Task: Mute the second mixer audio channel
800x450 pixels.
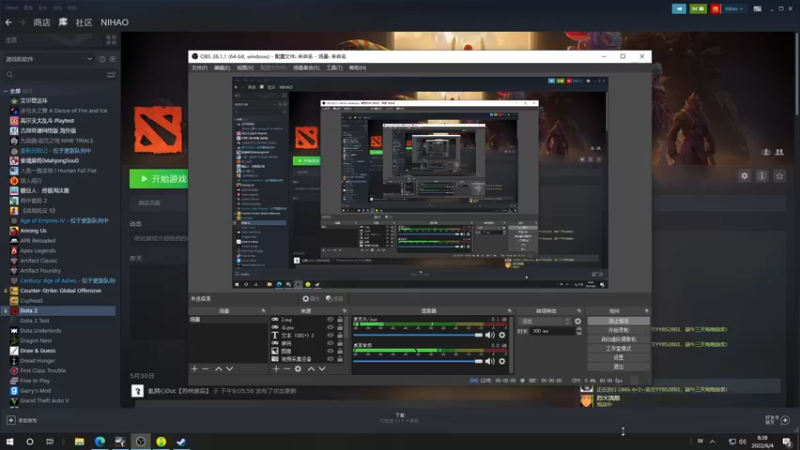Action: click(490, 361)
